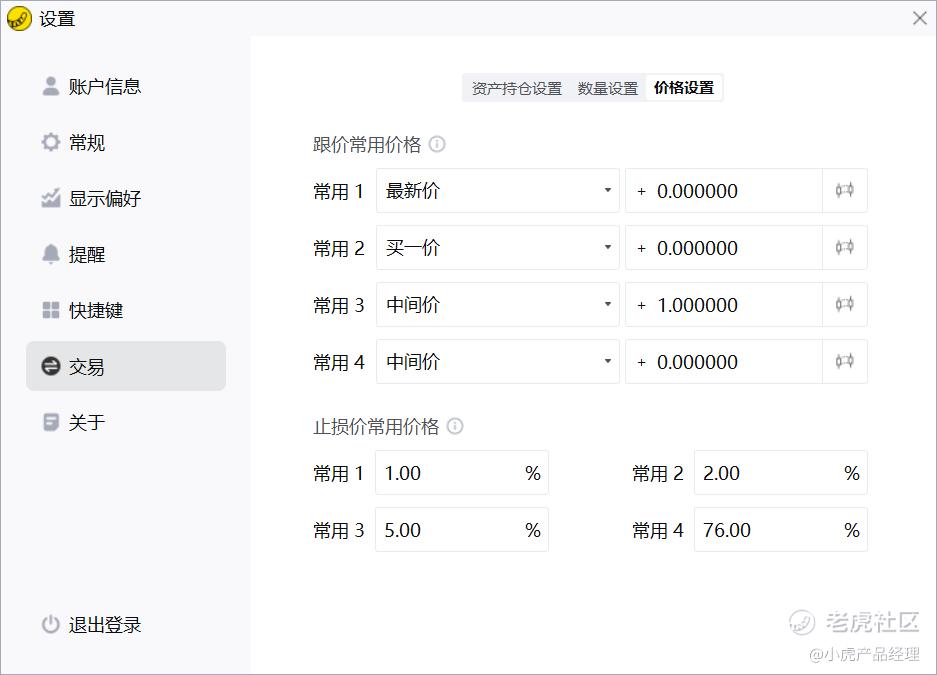This screenshot has width=937, height=675.
Task: Open the 常用 1 最新价 dropdown
Action: [x=497, y=191]
